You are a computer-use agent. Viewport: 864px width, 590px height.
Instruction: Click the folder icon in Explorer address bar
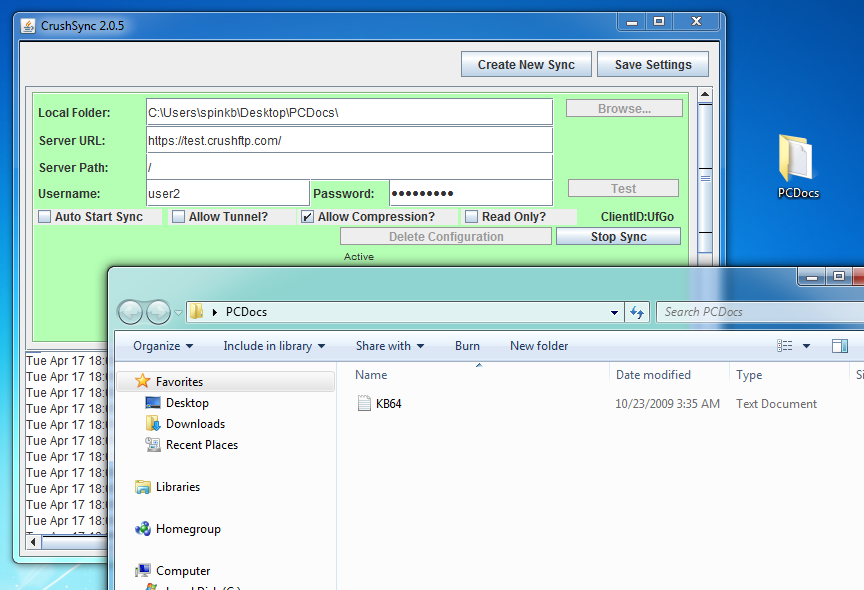[196, 312]
